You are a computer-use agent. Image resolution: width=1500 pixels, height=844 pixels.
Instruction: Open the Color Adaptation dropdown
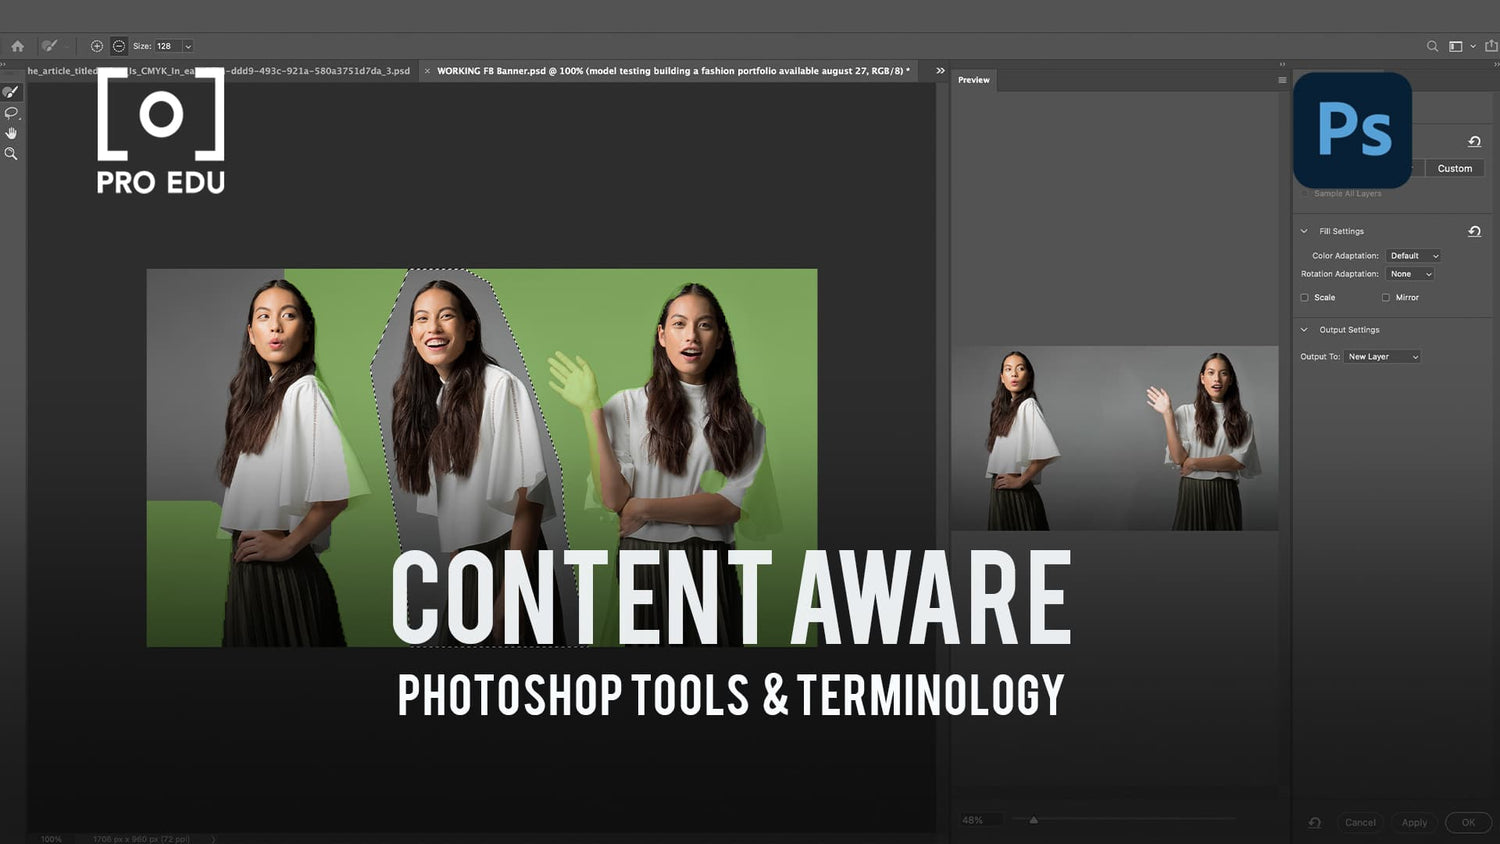(x=1412, y=255)
